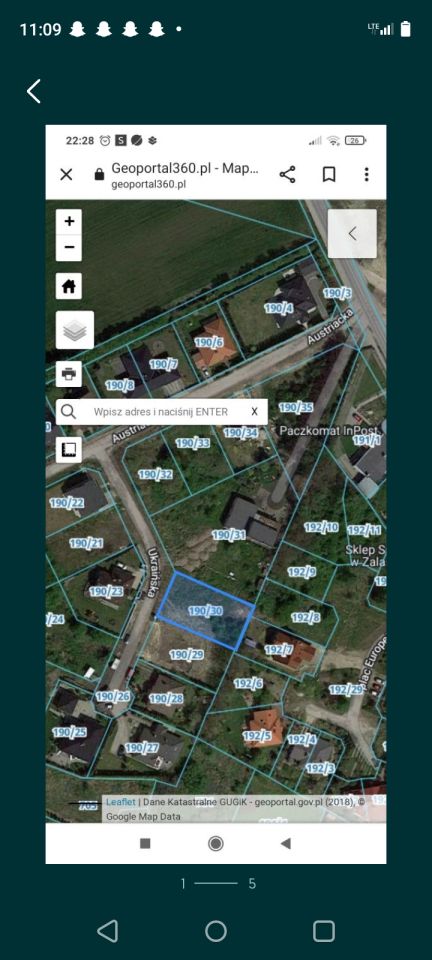Open the Leaflet attribution link
432x960 pixels.
point(121,801)
